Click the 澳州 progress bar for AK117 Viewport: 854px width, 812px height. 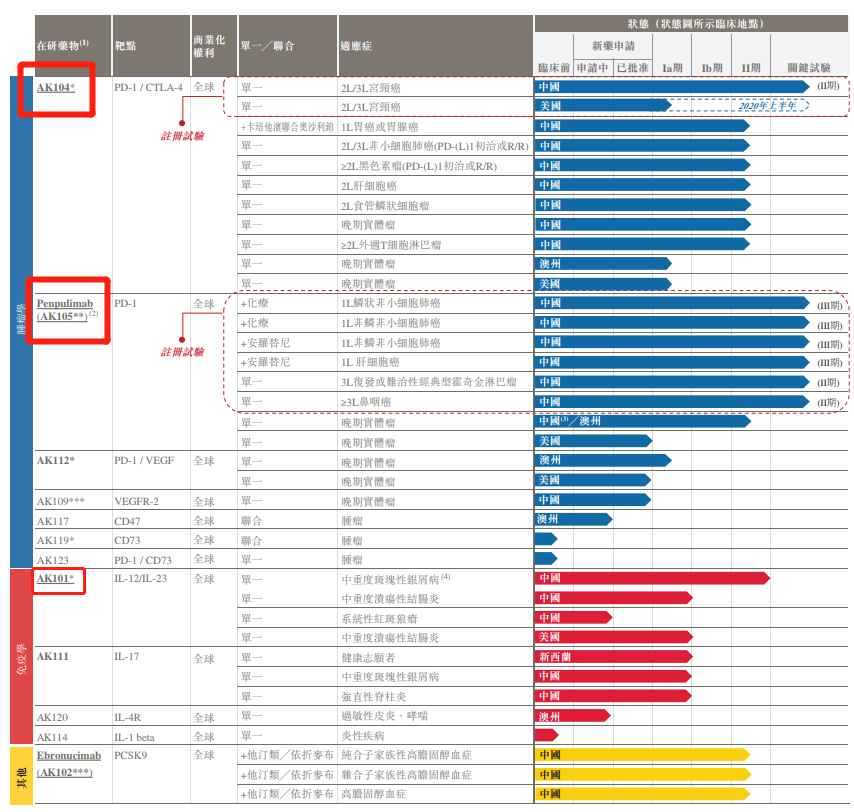574,519
